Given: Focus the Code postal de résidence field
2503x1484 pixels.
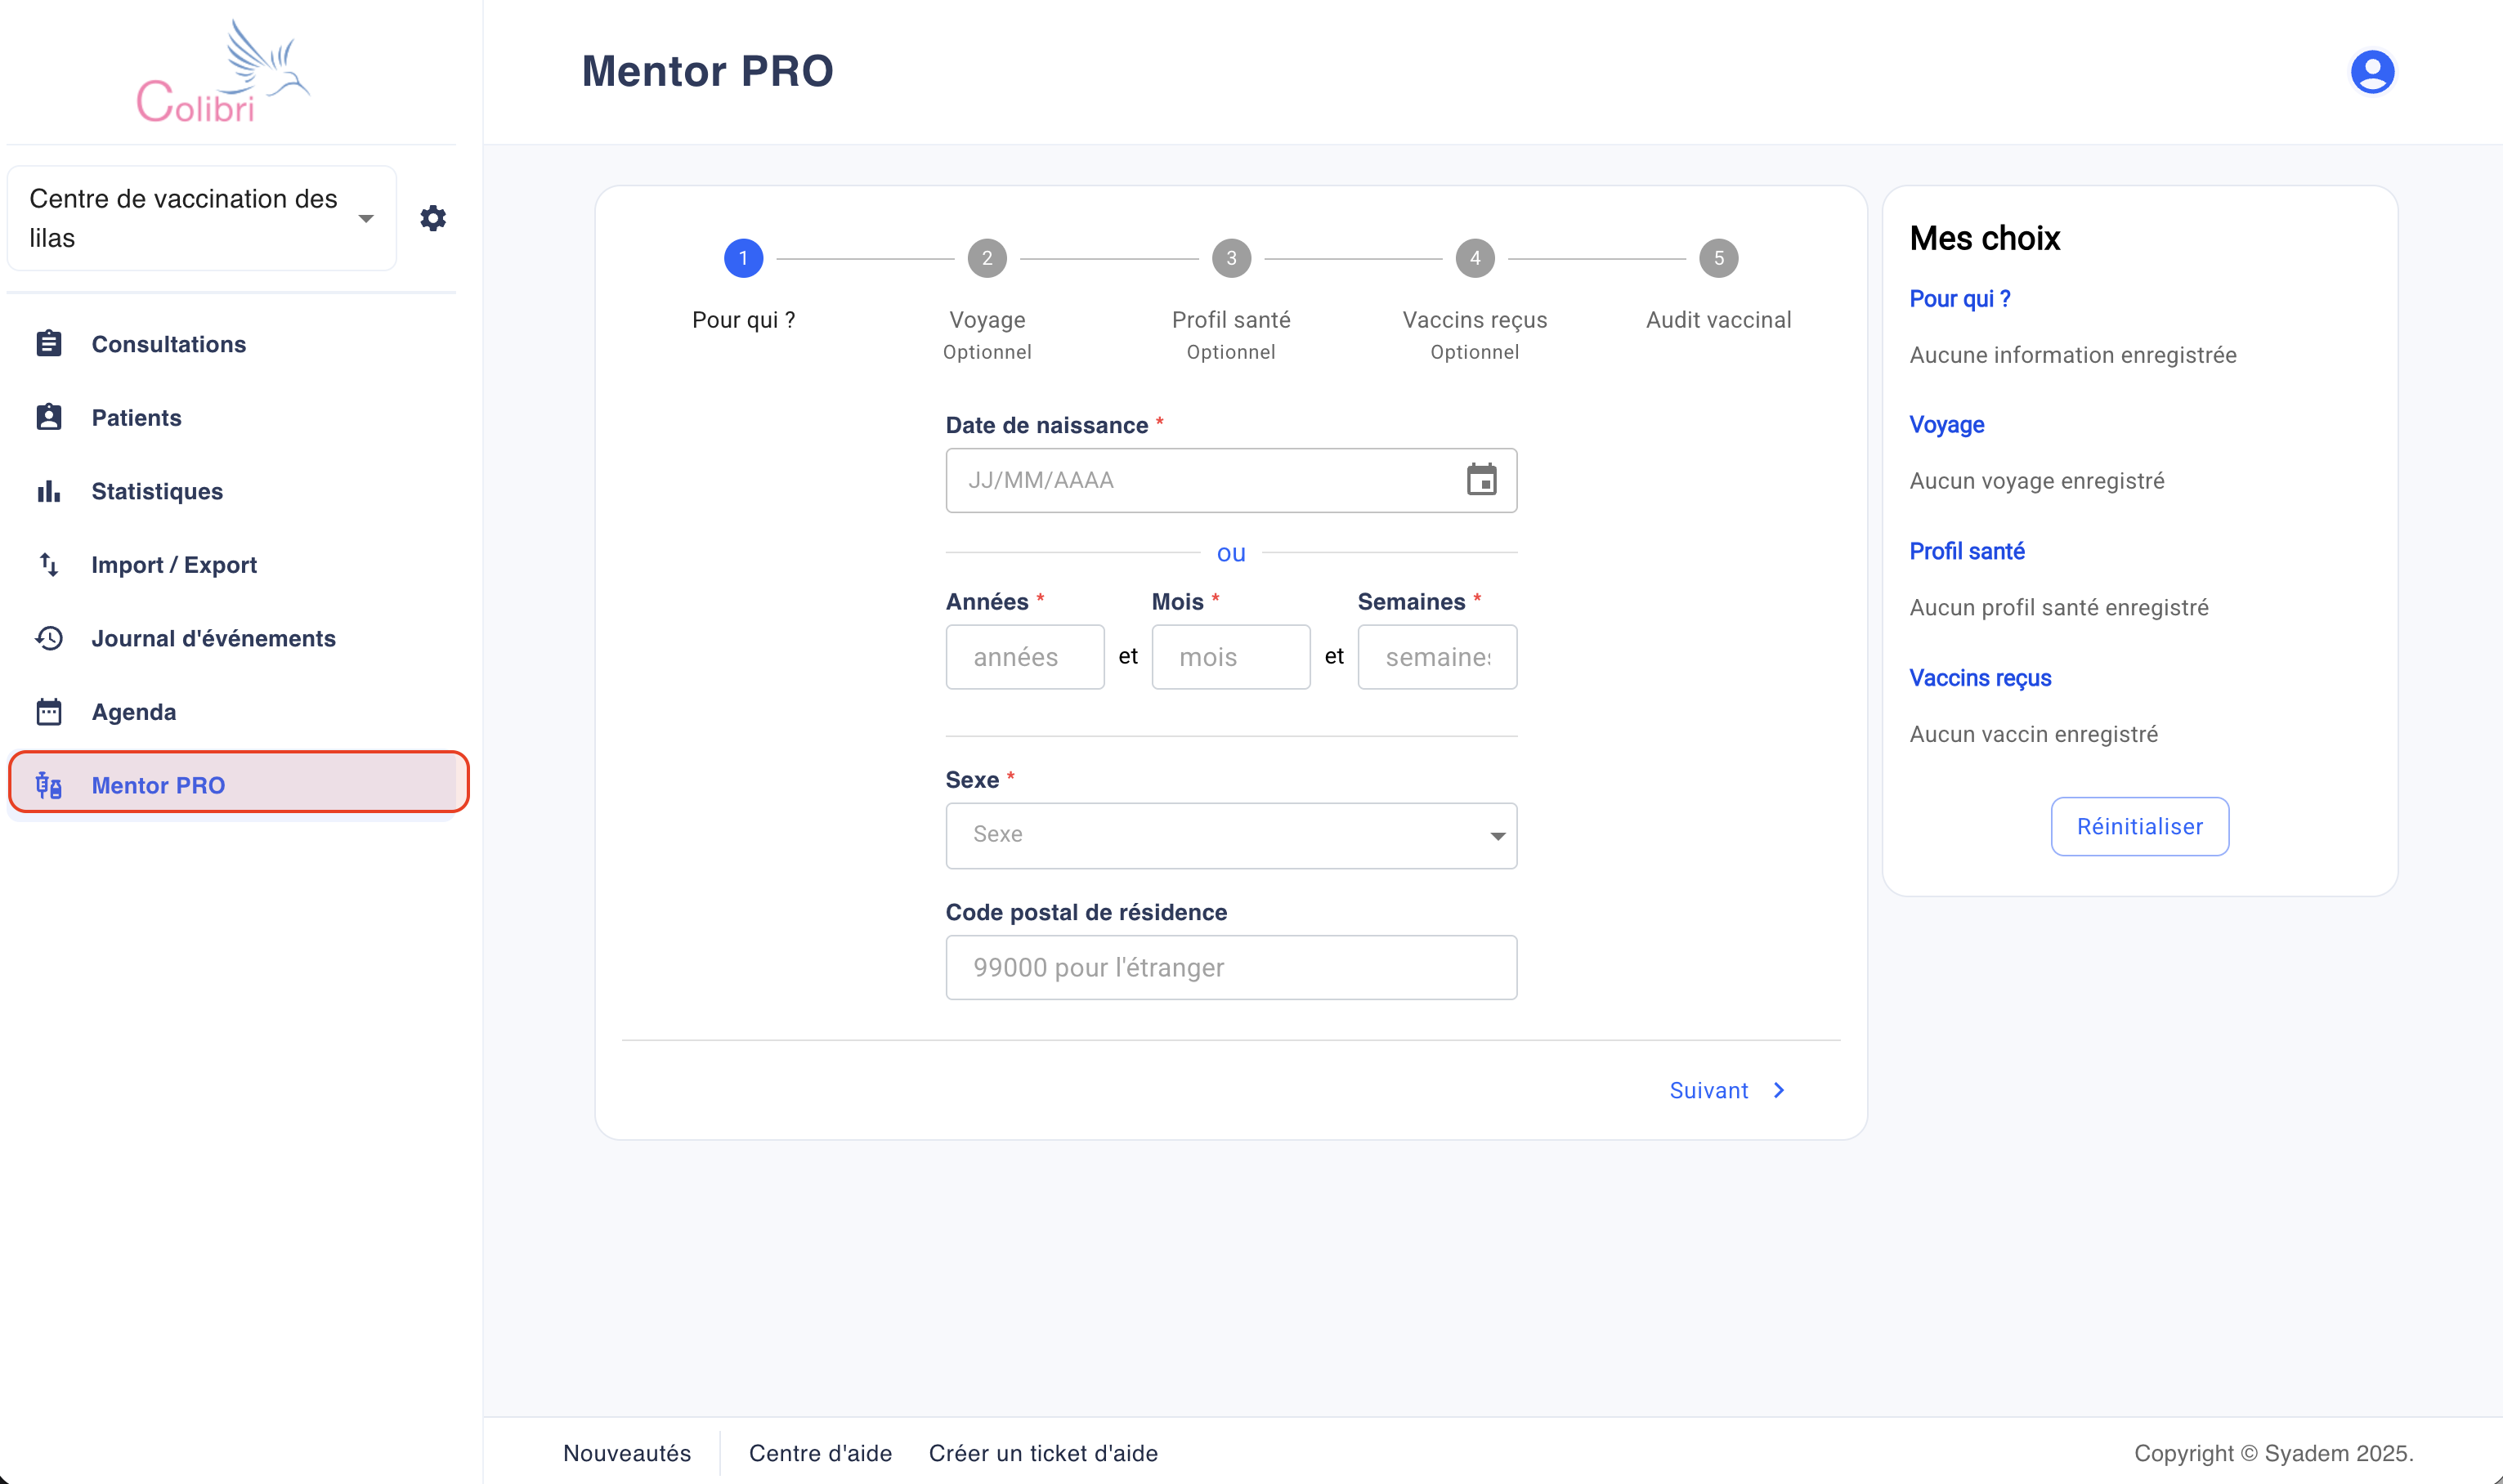Looking at the screenshot, I should (1231, 967).
